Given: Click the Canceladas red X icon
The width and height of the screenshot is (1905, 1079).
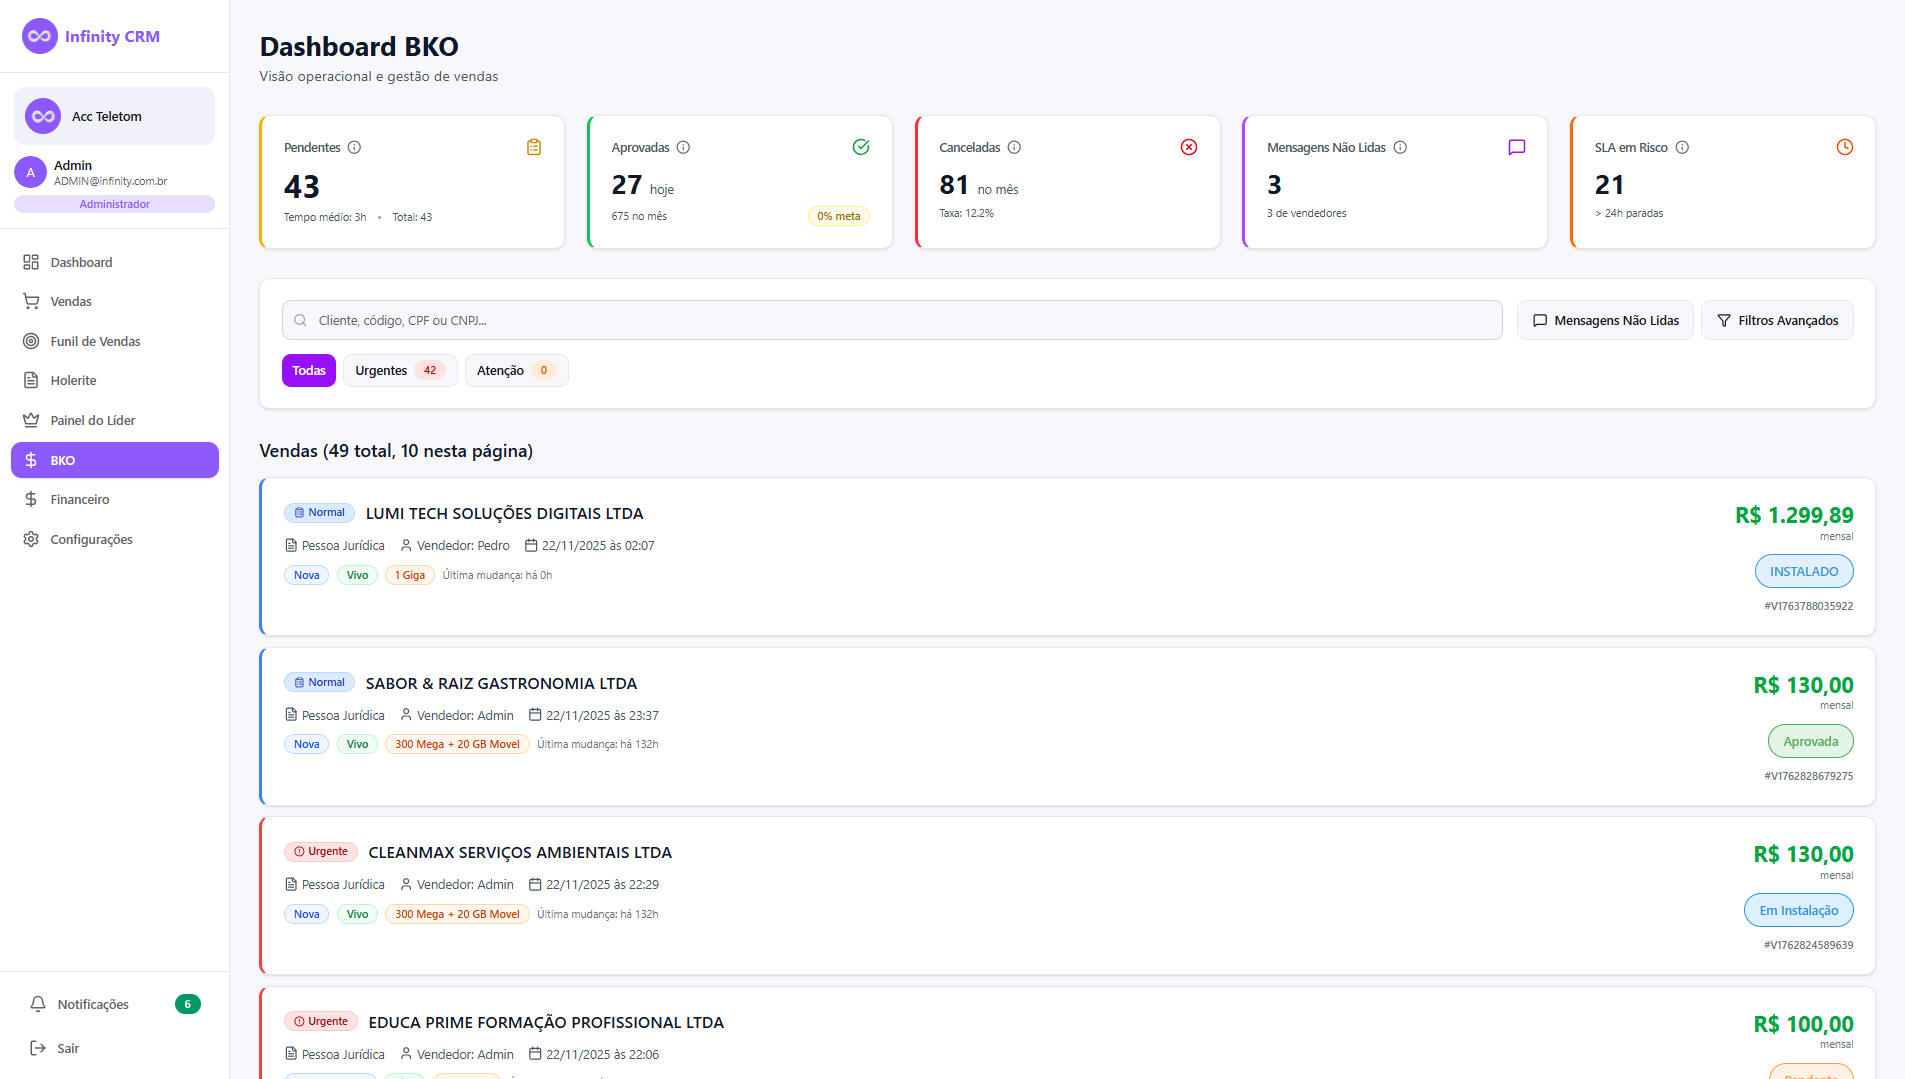Looking at the screenshot, I should pyautogui.click(x=1189, y=148).
